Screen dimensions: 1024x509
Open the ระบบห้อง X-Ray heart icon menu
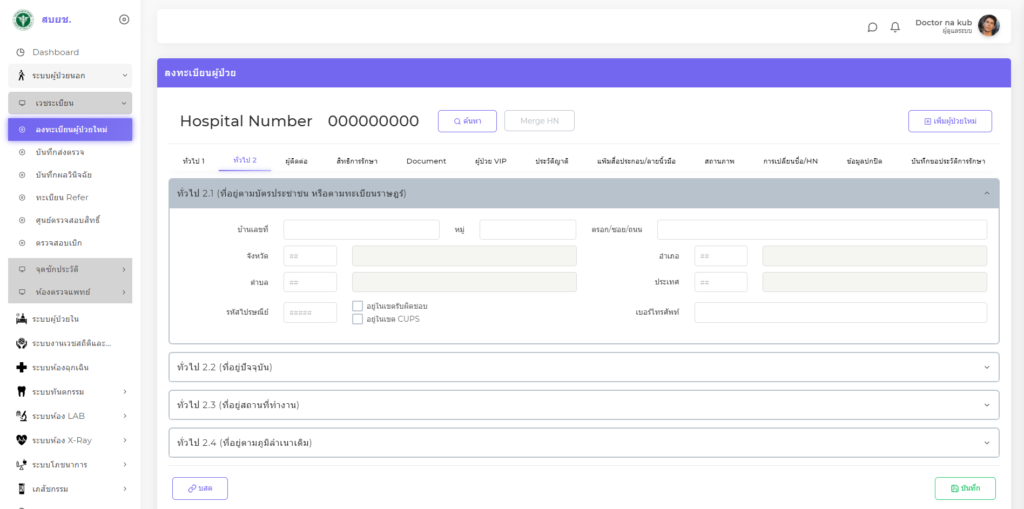21,440
